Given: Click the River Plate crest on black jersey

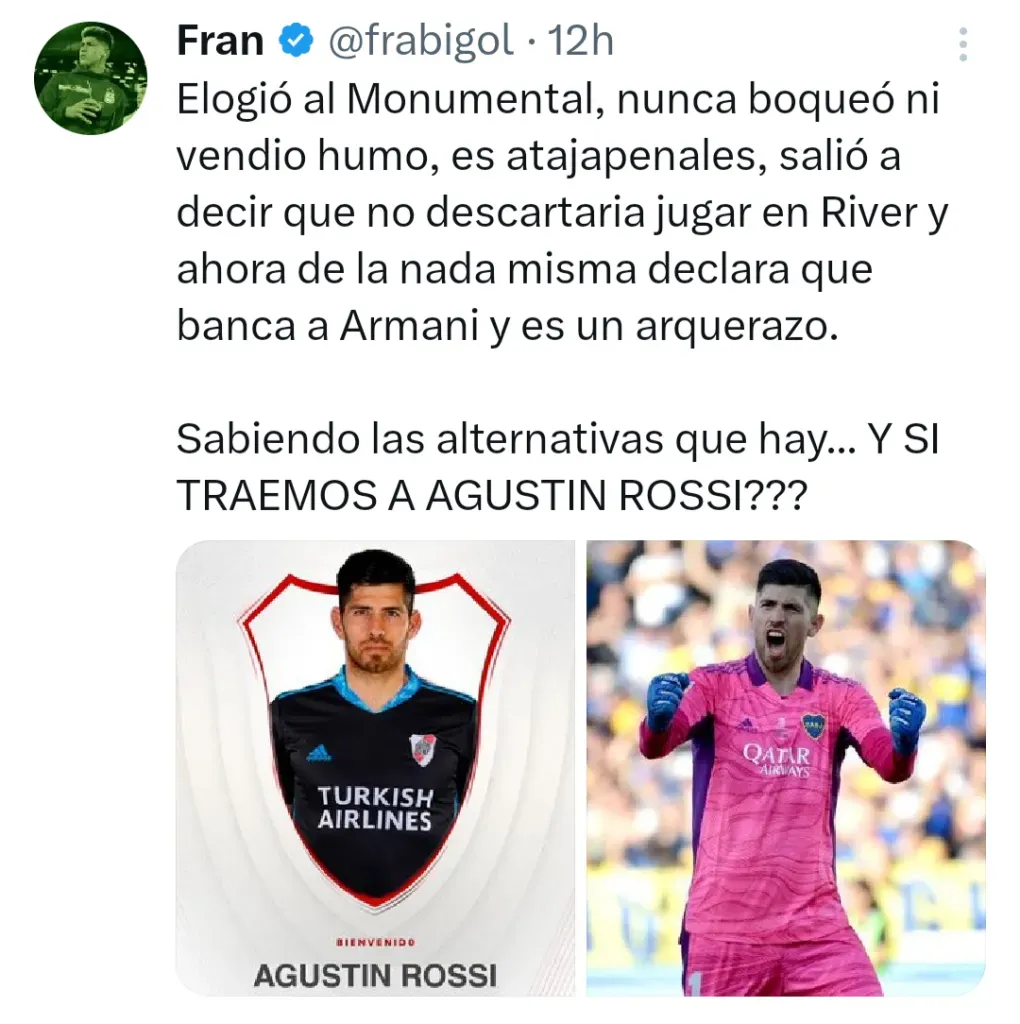Looking at the screenshot, I should pyautogui.click(x=422, y=750).
